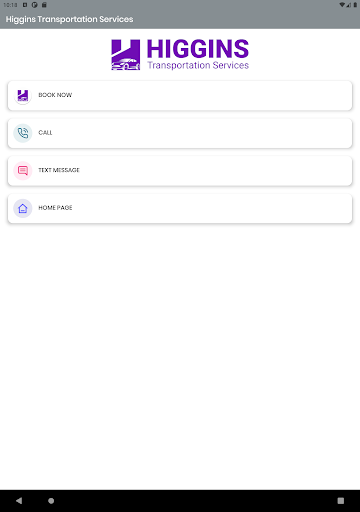Tap the clock time in status bar

click(10, 5)
